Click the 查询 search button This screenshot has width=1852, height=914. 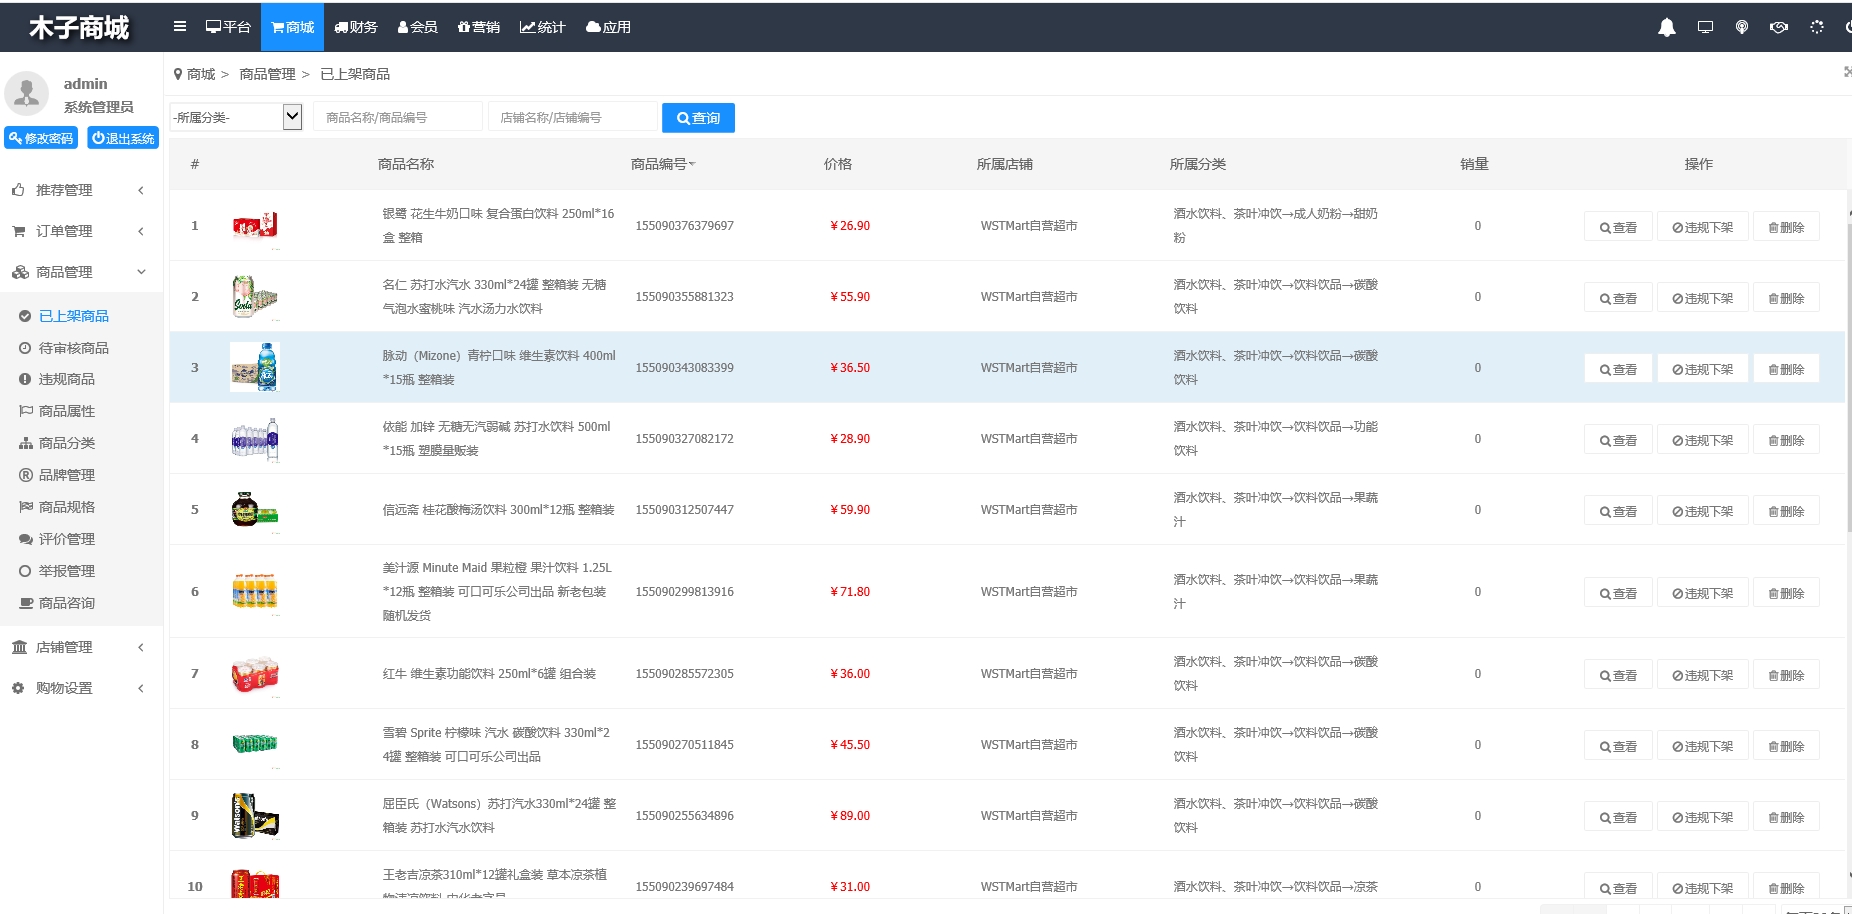[698, 118]
